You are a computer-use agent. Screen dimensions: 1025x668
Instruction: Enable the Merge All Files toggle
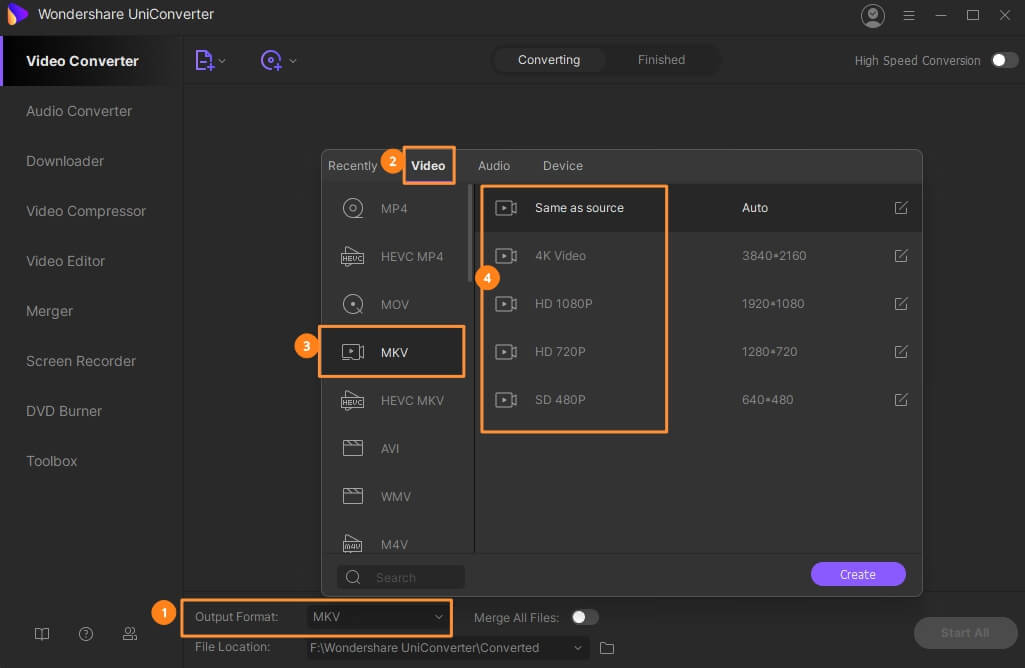(584, 617)
